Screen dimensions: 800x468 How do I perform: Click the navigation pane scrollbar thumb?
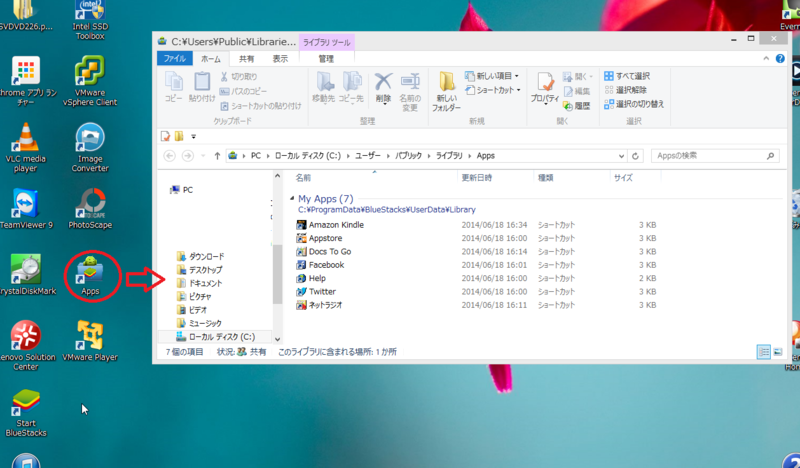coord(278,274)
